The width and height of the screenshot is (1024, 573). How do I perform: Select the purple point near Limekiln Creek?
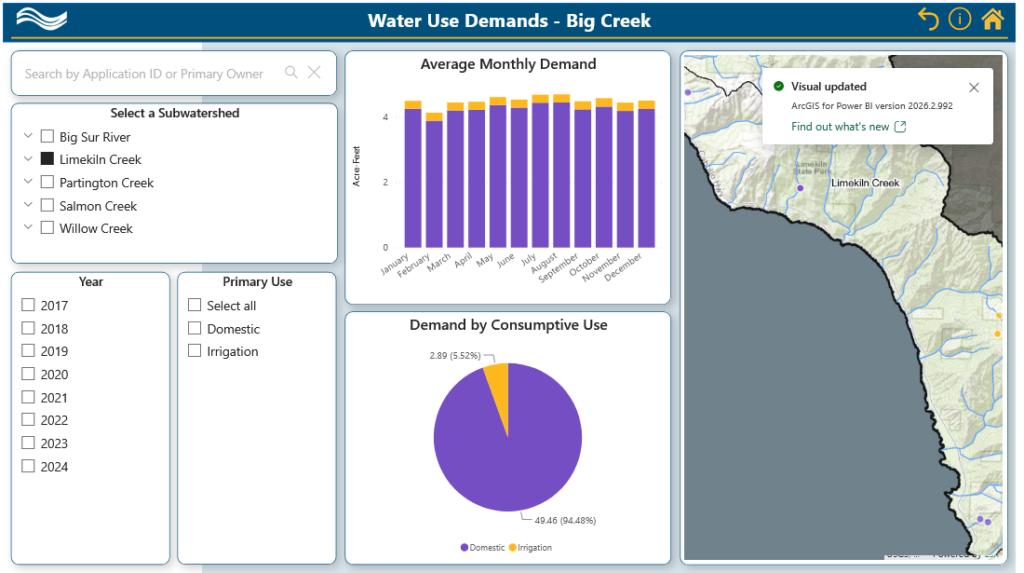pyautogui.click(x=800, y=188)
